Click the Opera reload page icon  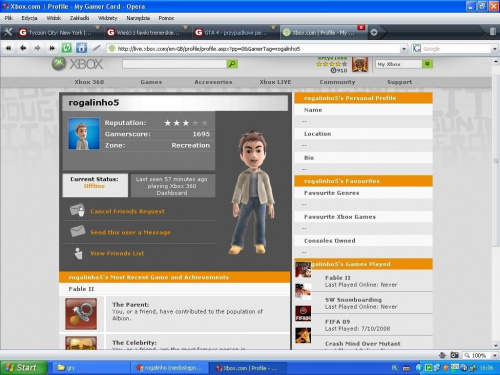67,48
